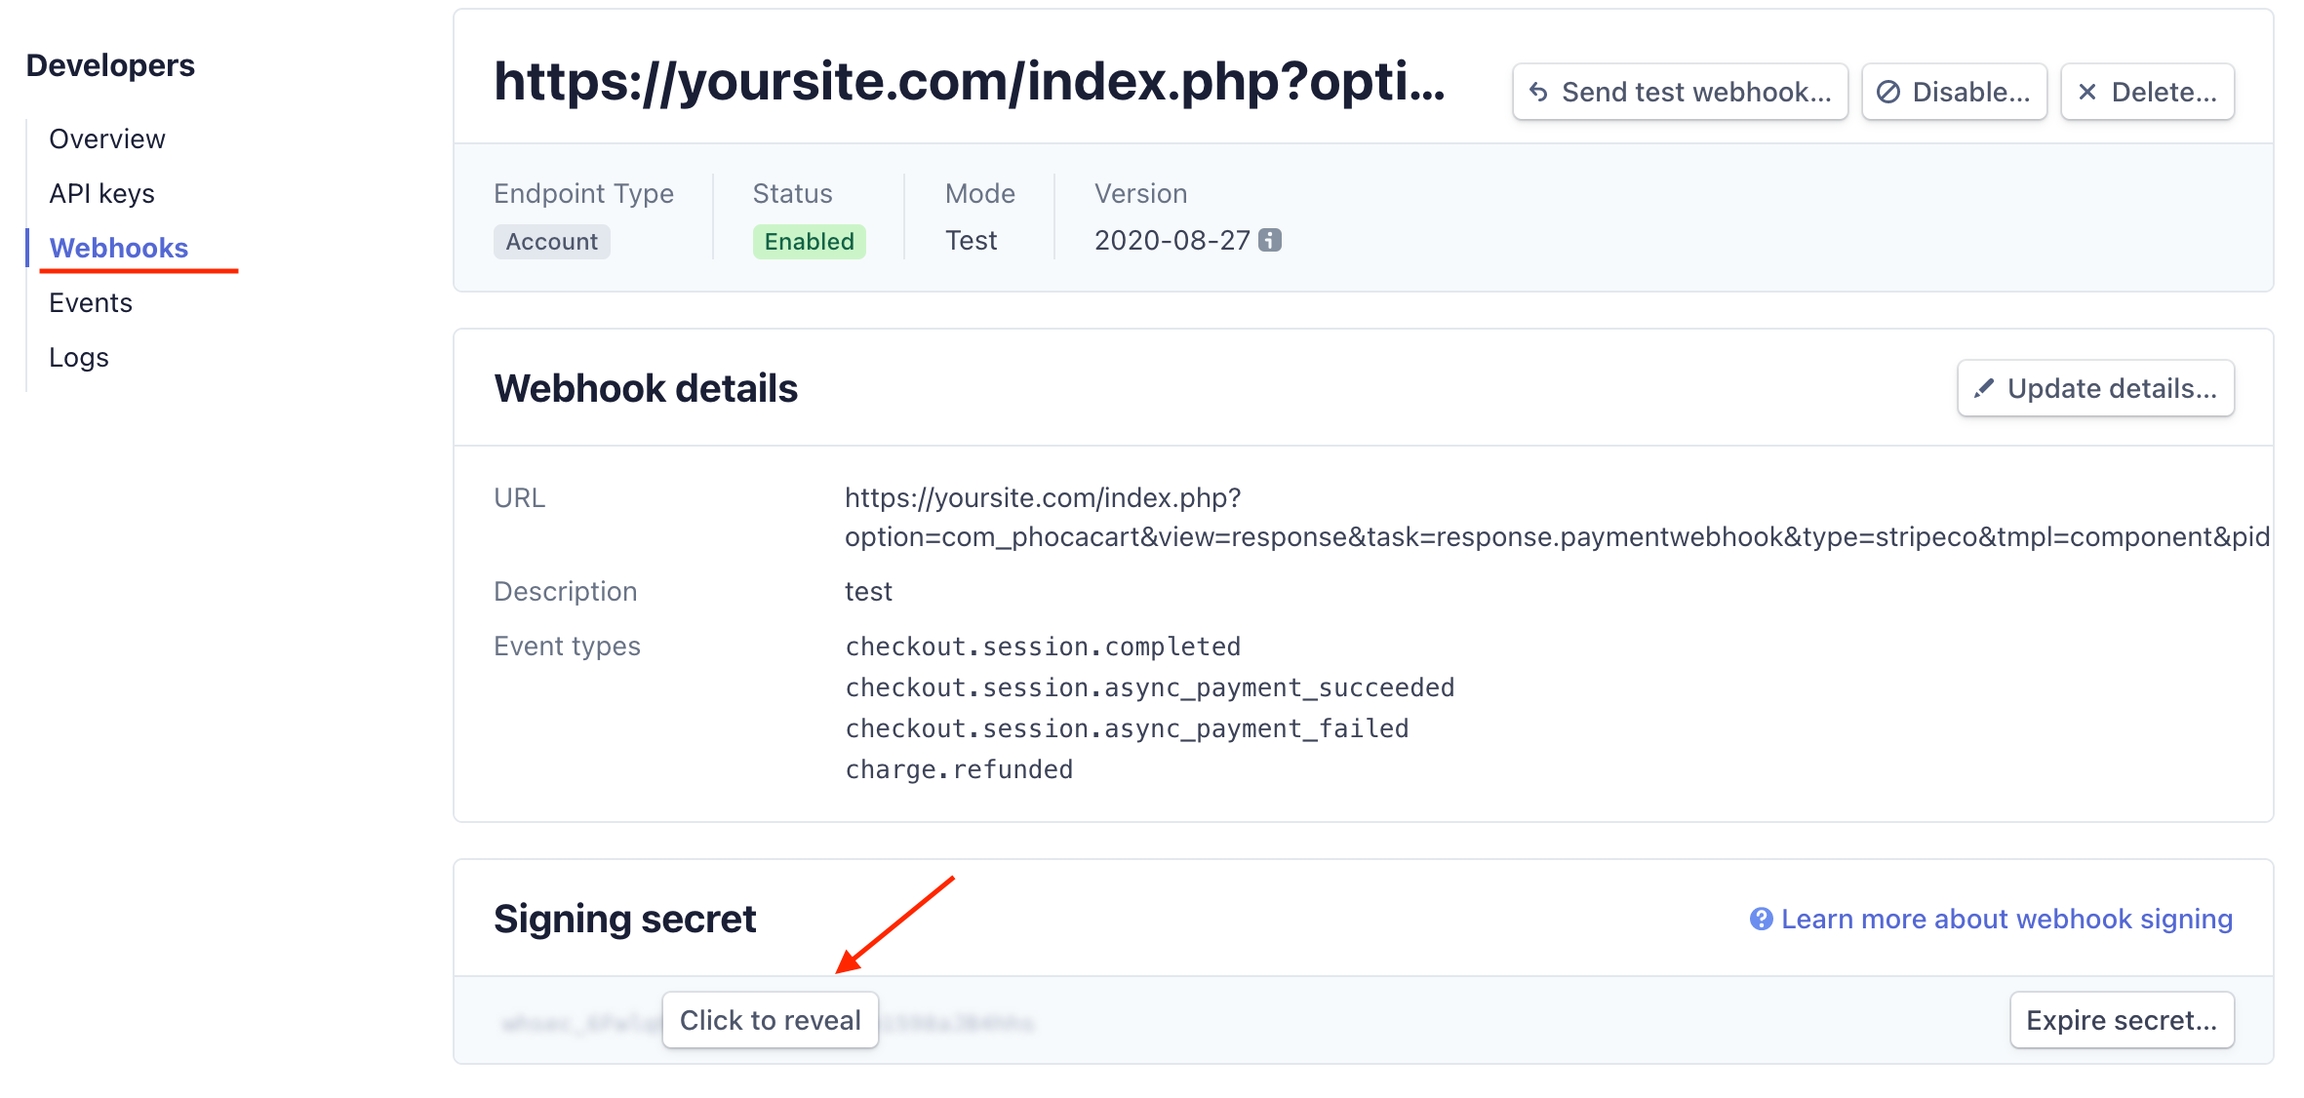Open the API keys section

(102, 193)
